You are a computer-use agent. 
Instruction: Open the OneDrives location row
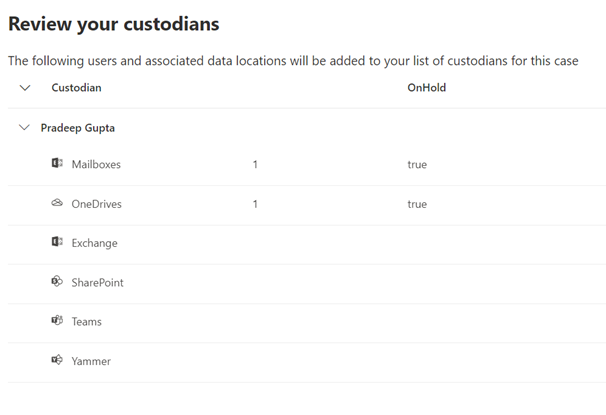[x=307, y=205]
